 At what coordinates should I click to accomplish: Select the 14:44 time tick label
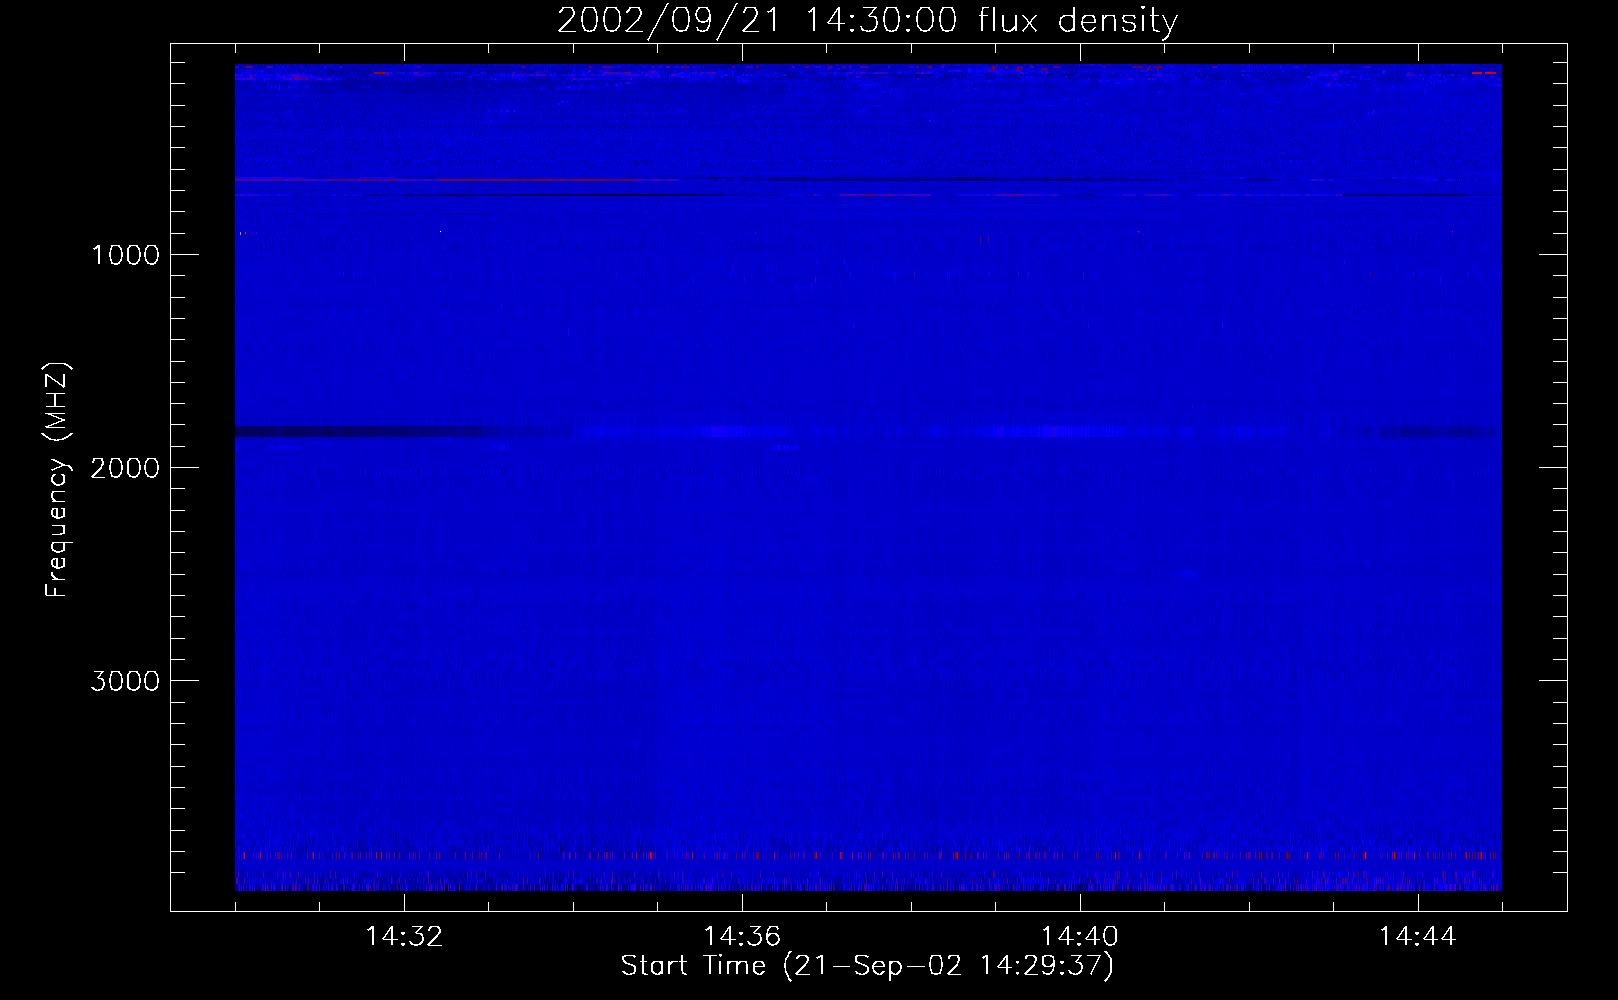click(x=1417, y=937)
